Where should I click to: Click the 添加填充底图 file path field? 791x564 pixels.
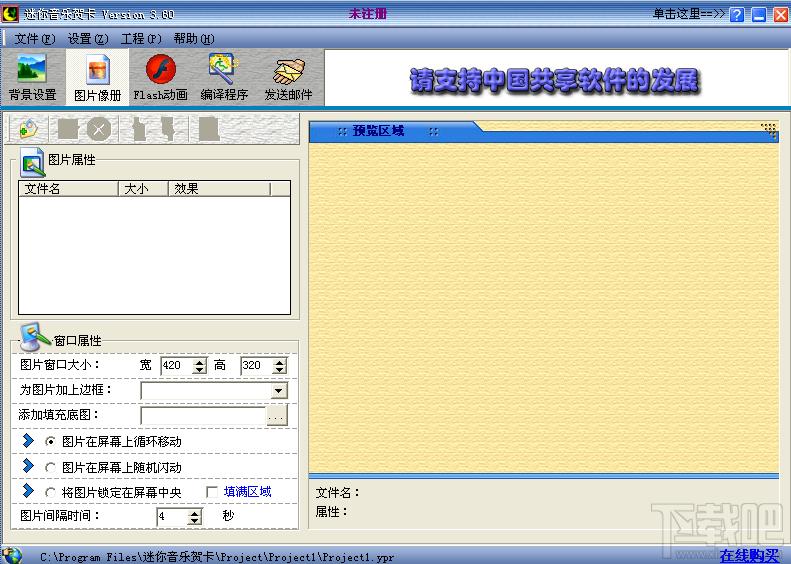point(203,416)
